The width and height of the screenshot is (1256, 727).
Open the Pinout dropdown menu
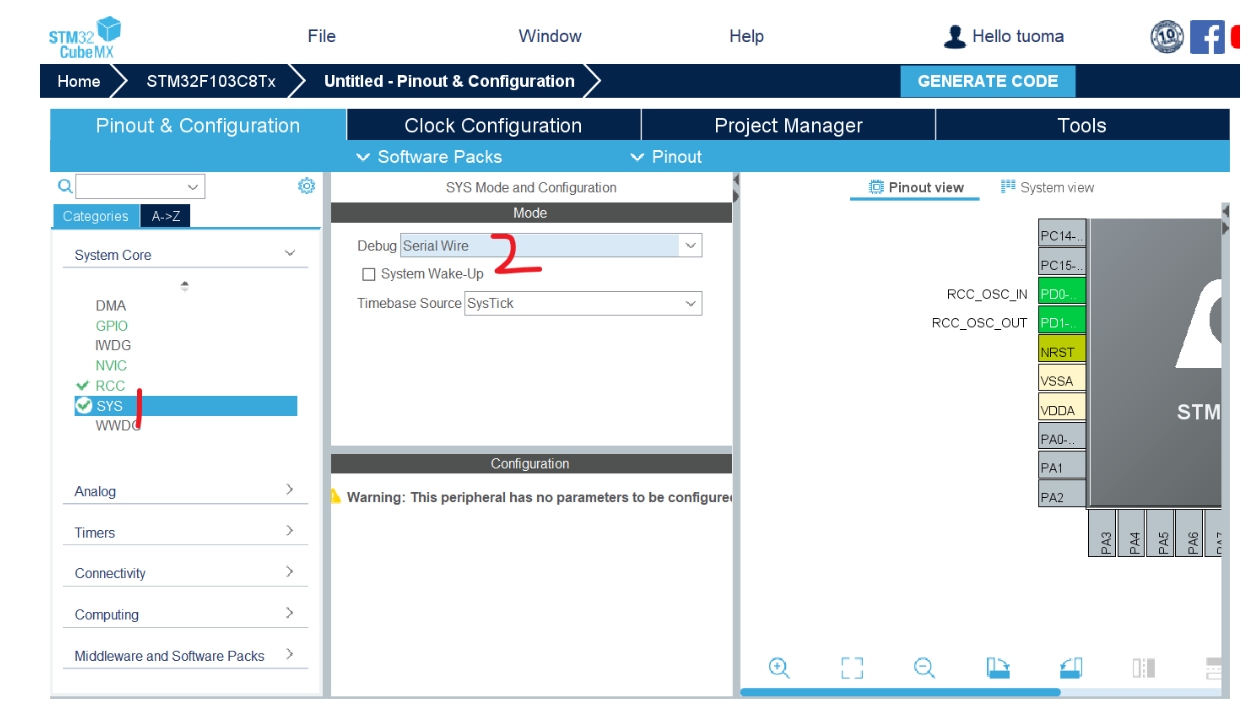point(666,157)
